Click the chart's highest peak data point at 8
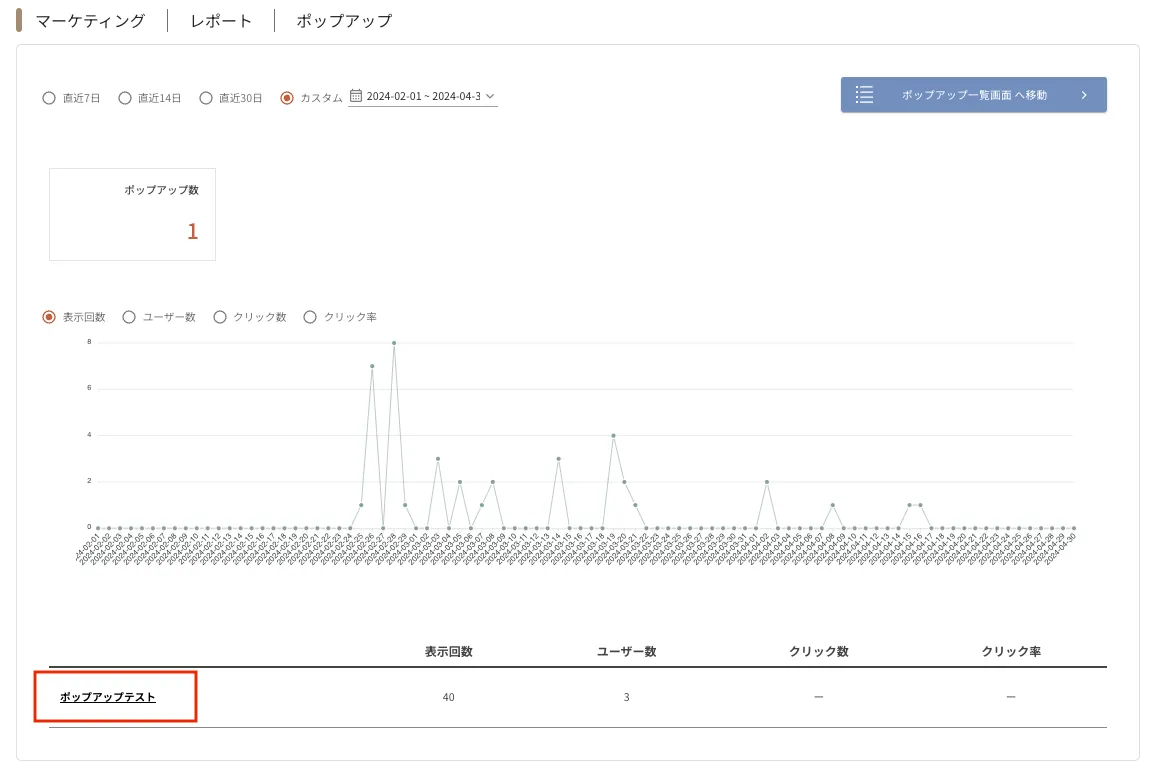The image size is (1153, 781). tap(394, 343)
